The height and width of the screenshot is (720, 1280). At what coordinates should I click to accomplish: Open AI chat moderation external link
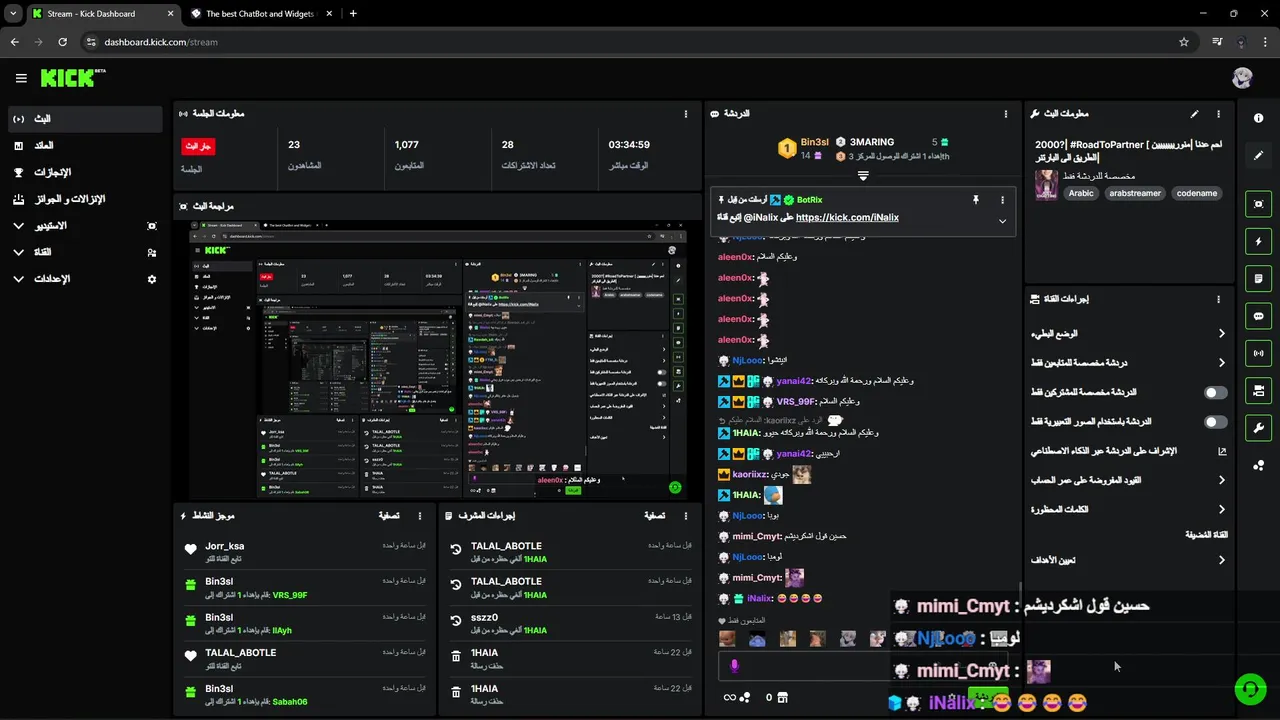coord(1221,452)
